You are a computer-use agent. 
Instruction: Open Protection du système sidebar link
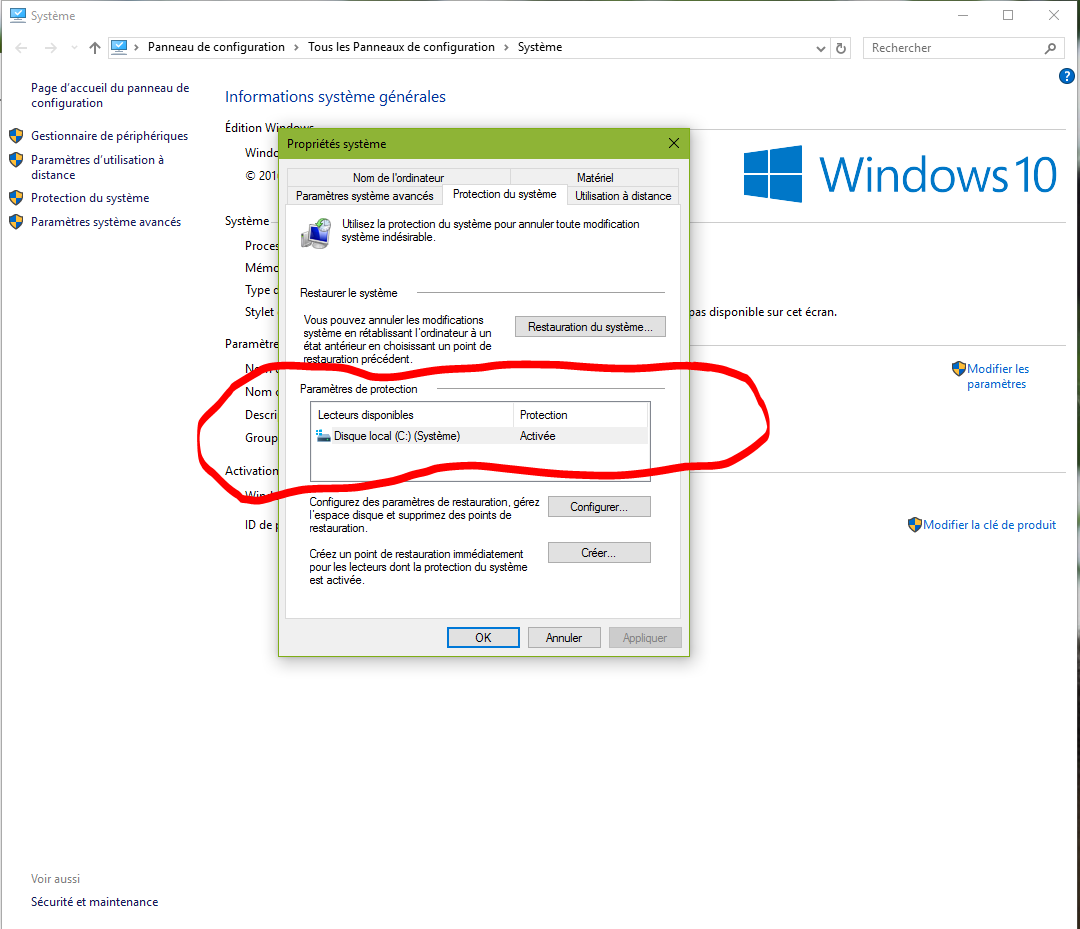pyautogui.click(x=90, y=198)
